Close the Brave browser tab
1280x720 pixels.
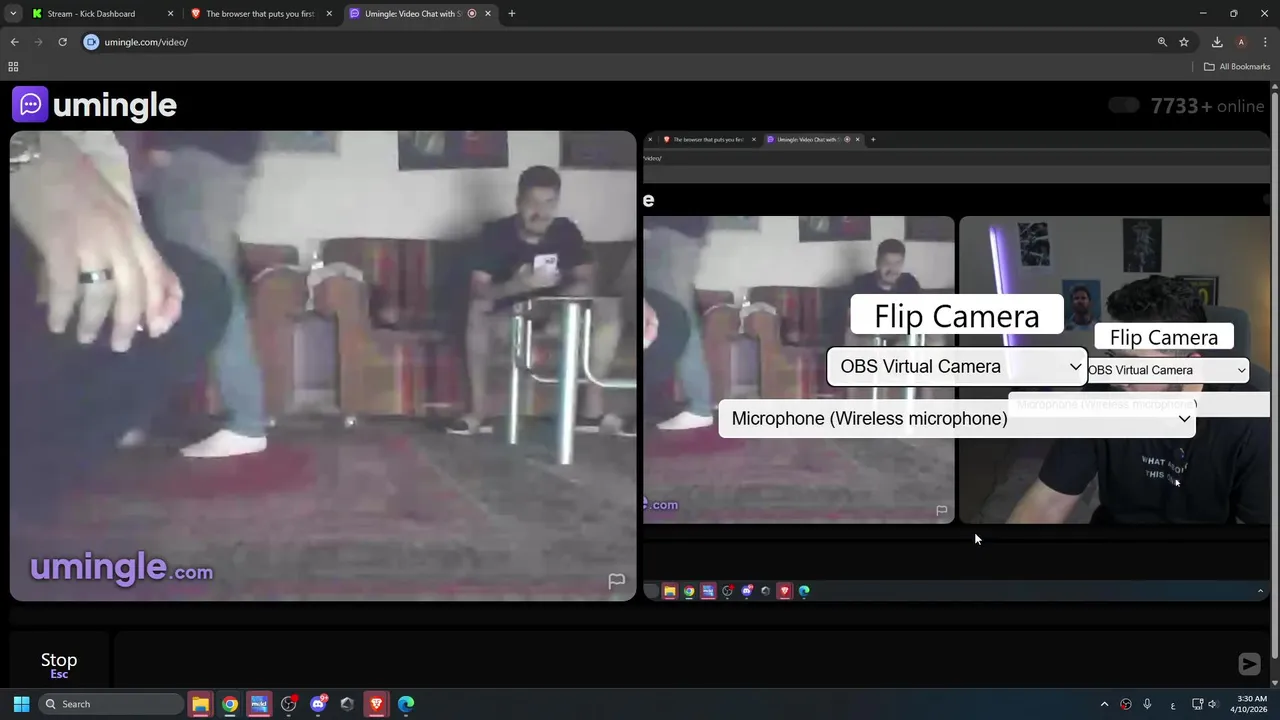click(x=329, y=14)
